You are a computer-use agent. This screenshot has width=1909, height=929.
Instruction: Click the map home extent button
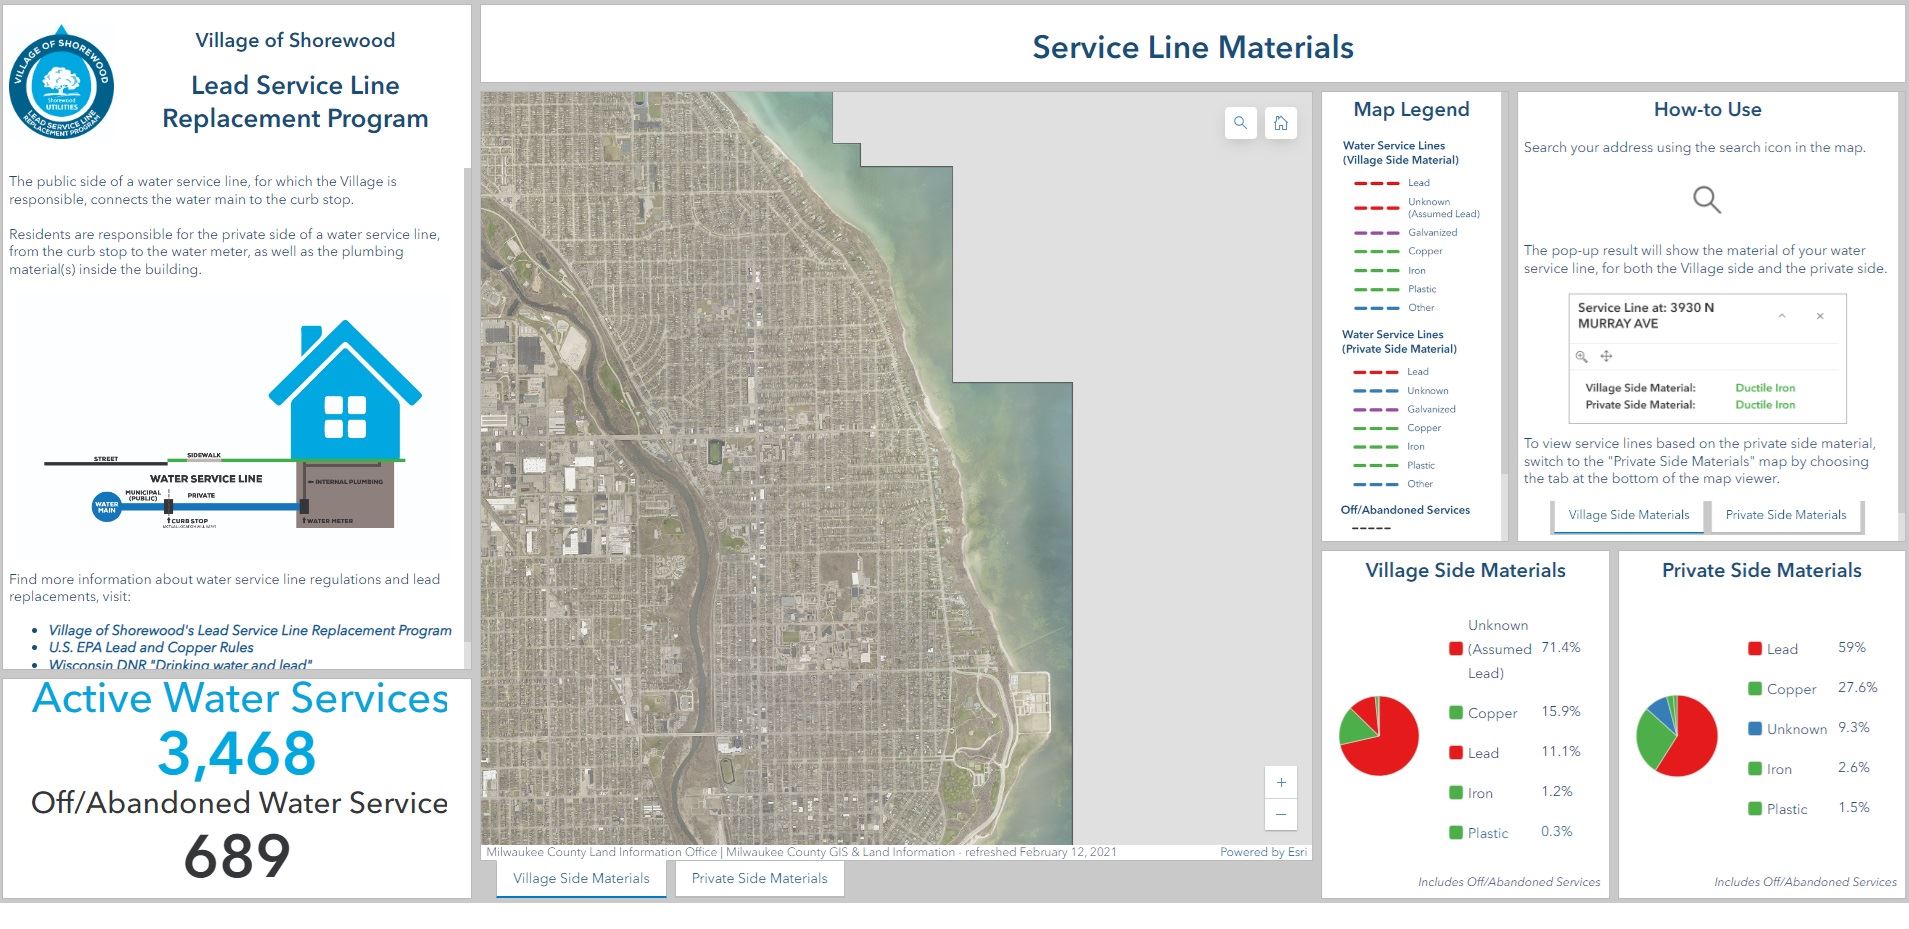pos(1281,123)
